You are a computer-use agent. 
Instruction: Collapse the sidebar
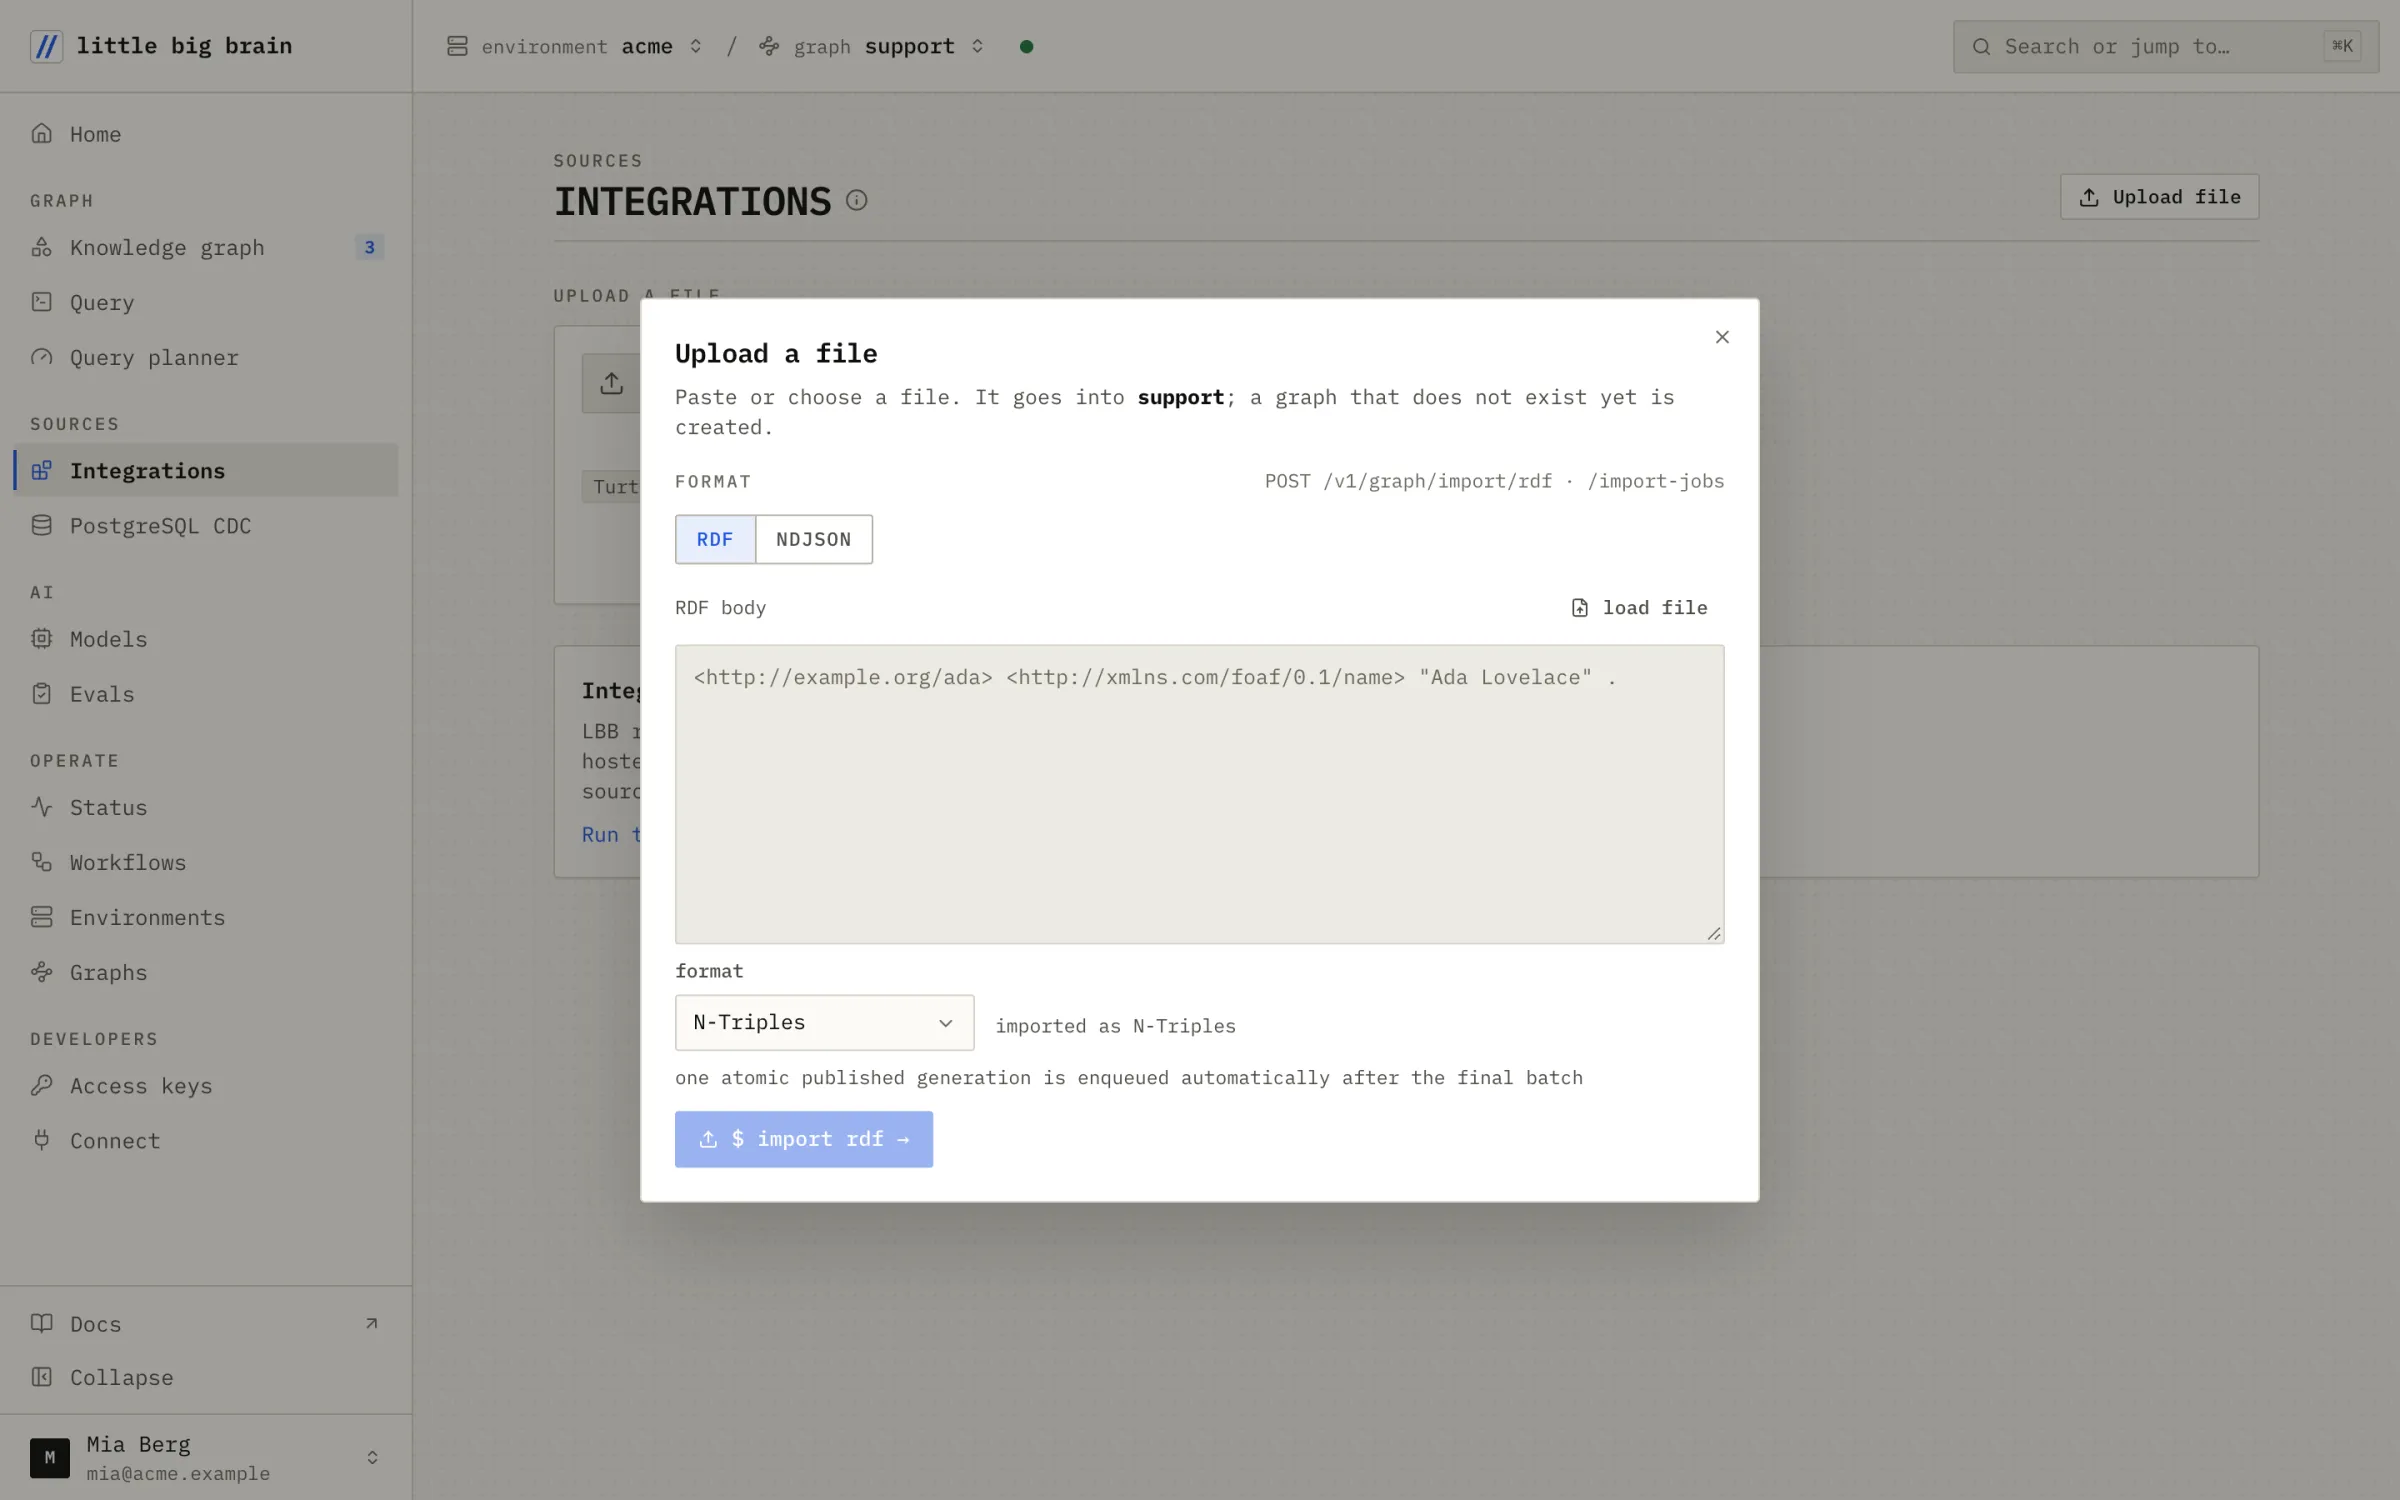tap(205, 1377)
